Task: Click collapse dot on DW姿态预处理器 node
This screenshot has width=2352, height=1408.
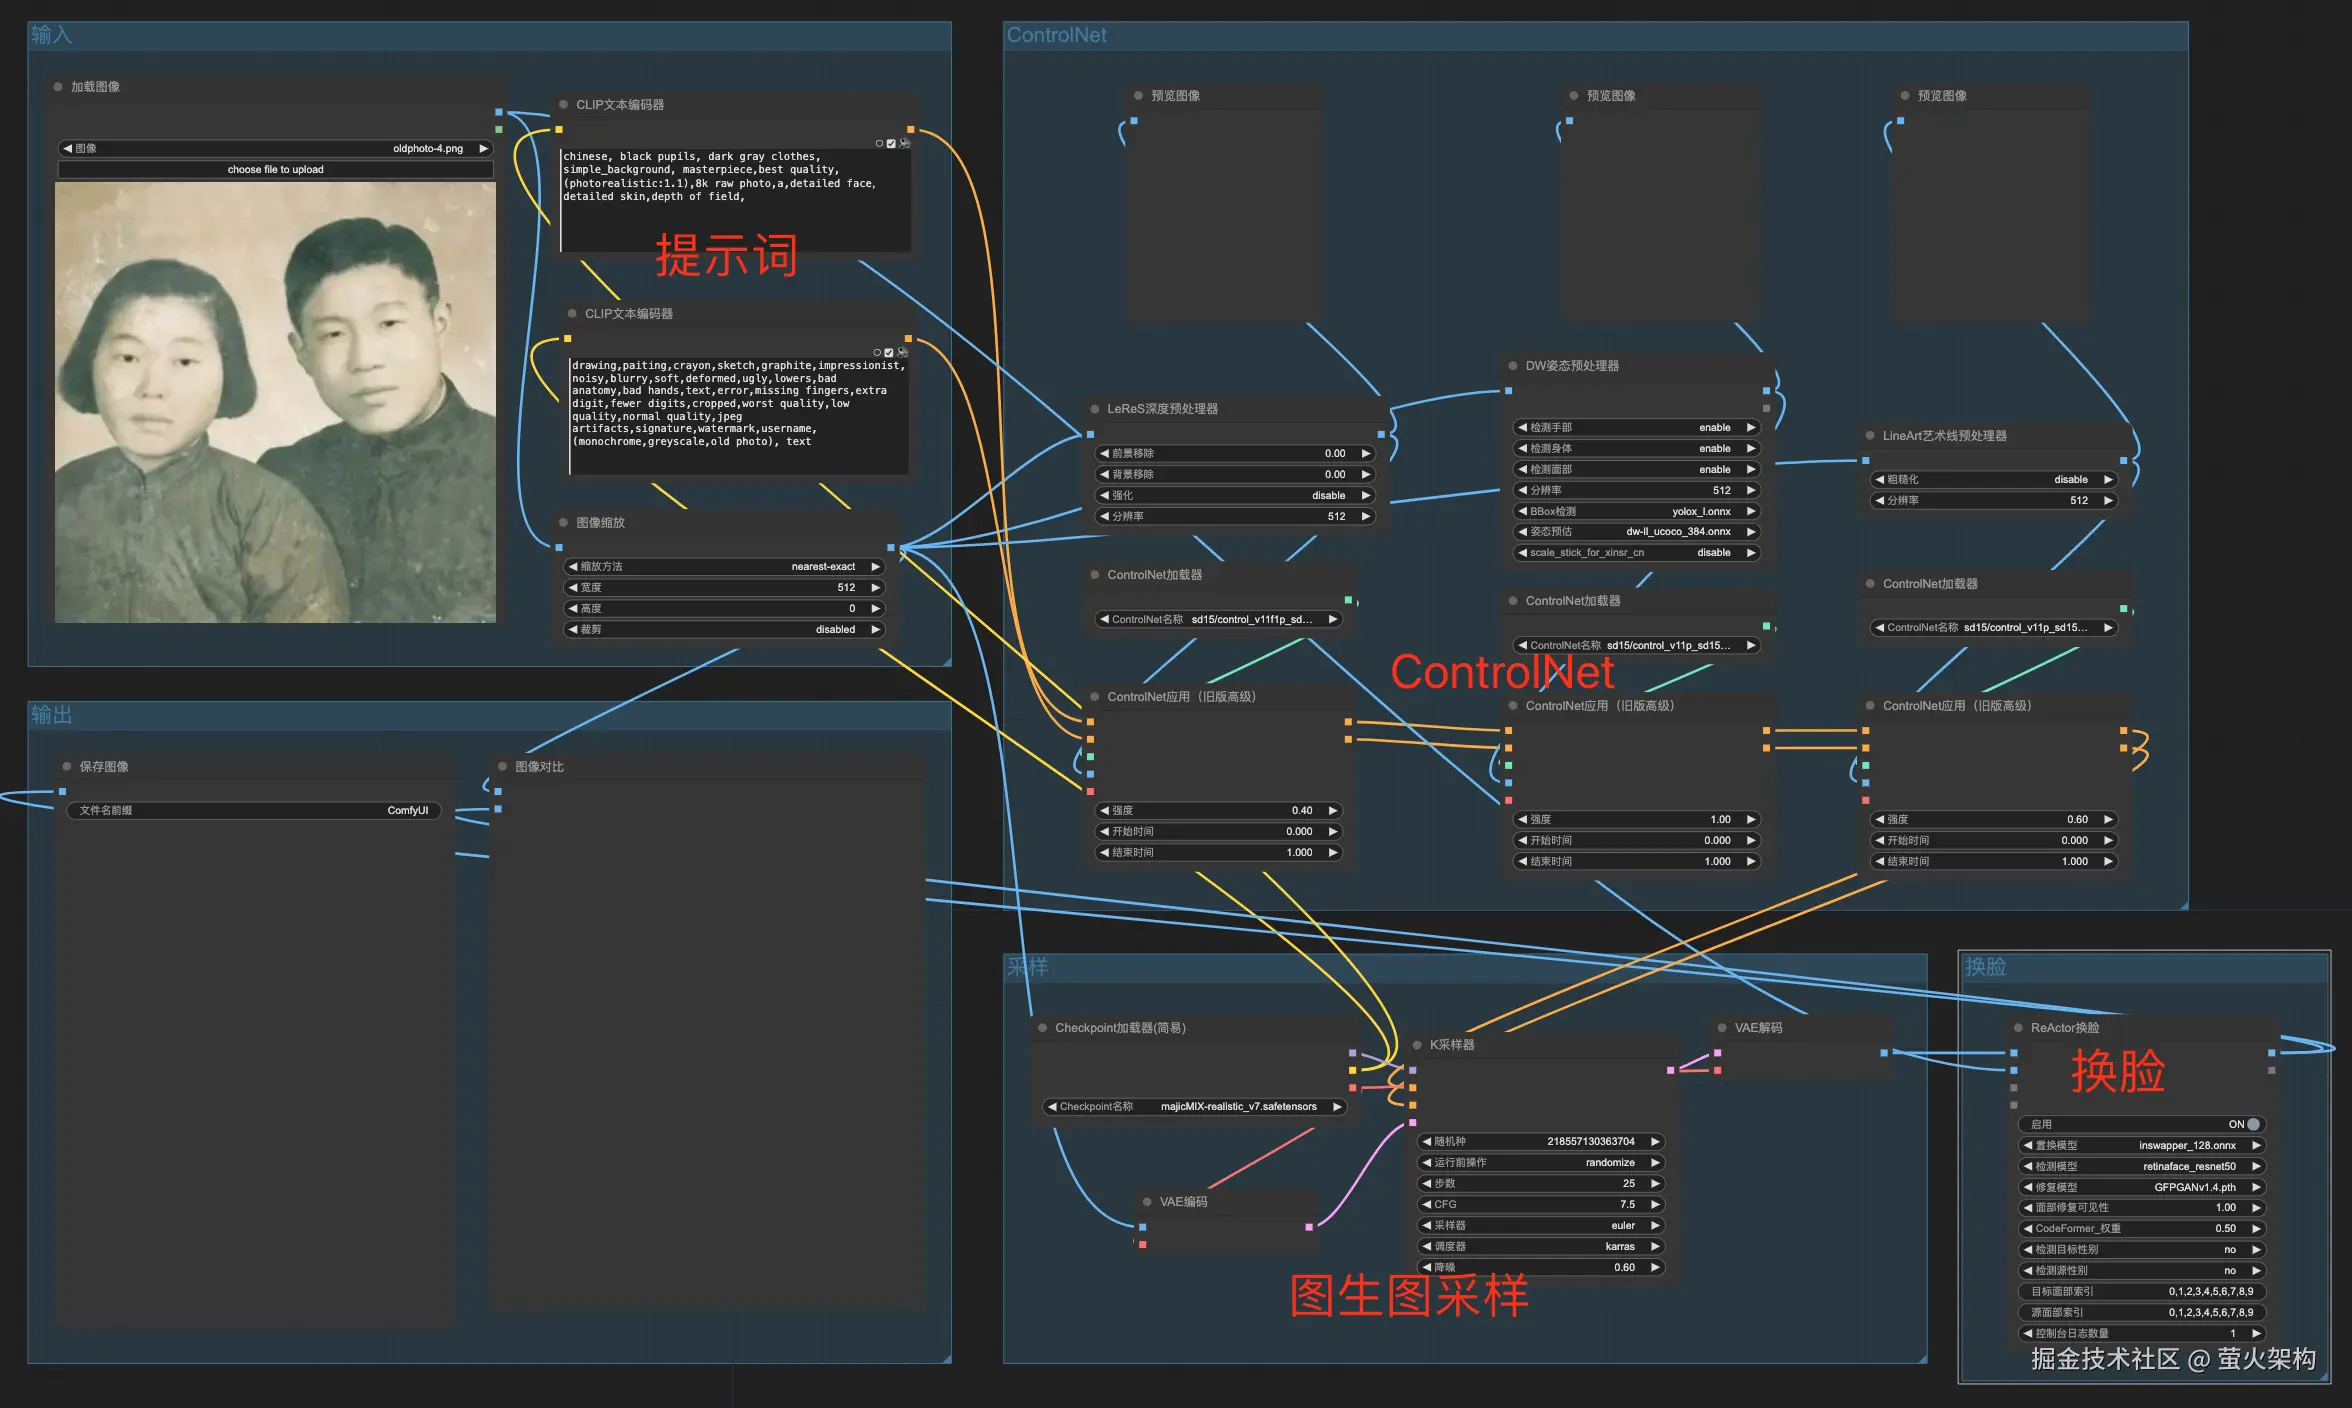Action: point(1513,366)
